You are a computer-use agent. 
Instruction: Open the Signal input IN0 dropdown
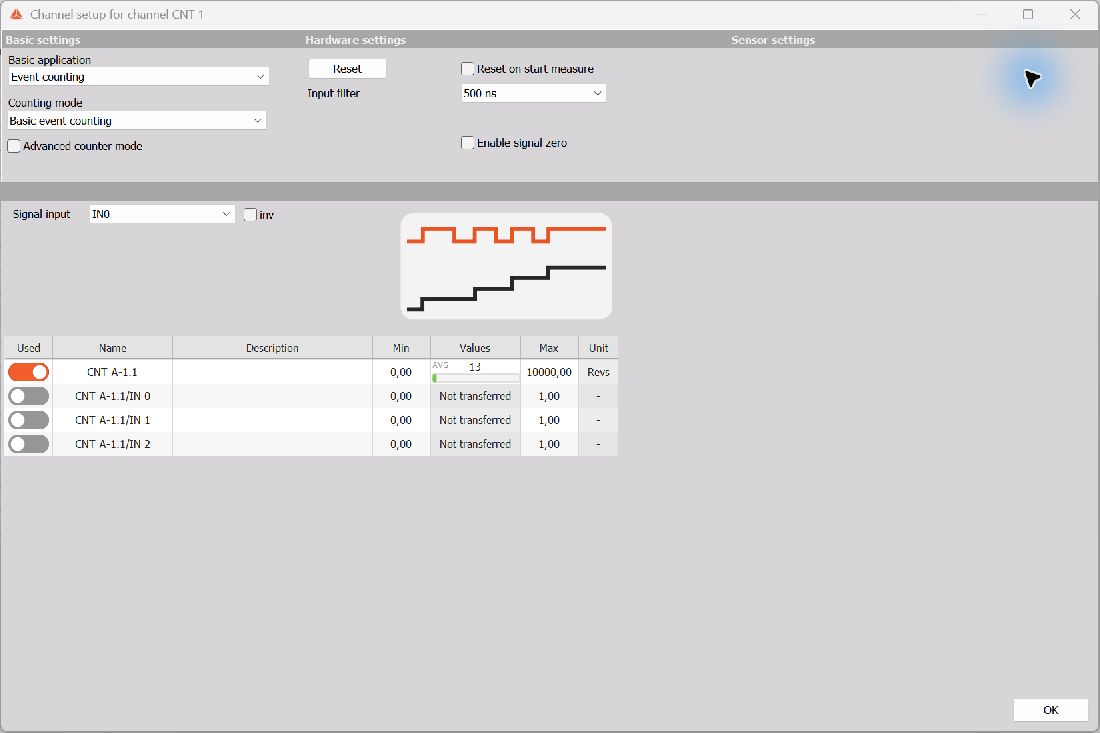(162, 214)
